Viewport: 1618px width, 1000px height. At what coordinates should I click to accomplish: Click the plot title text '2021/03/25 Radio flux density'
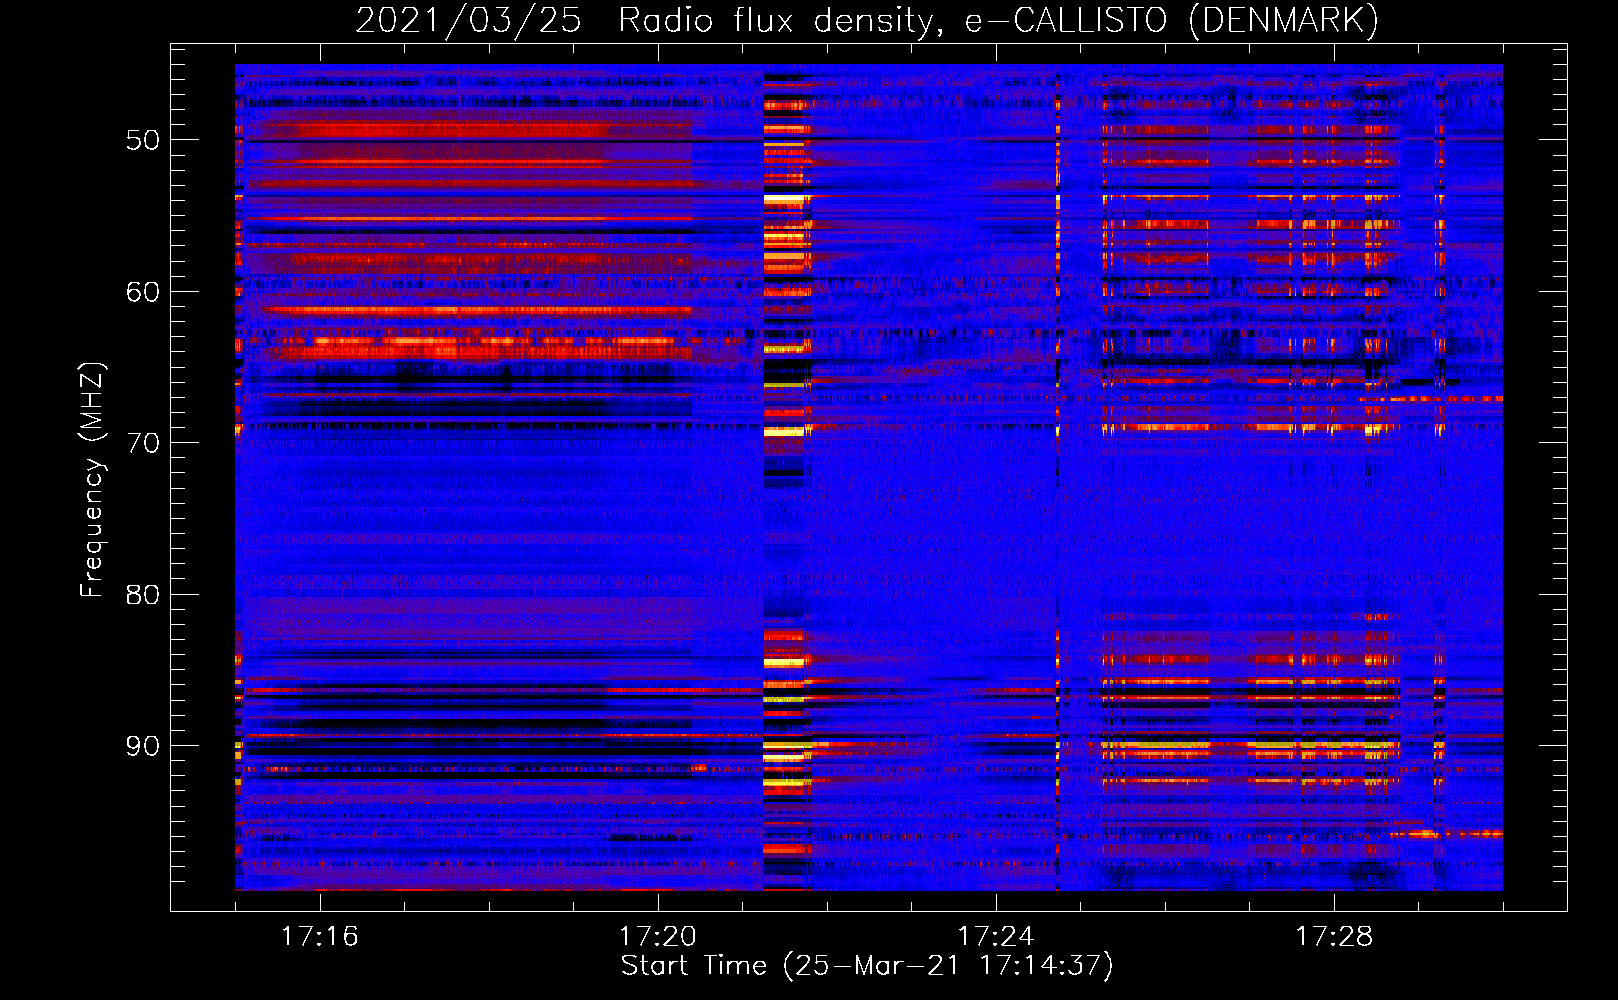pos(648,21)
